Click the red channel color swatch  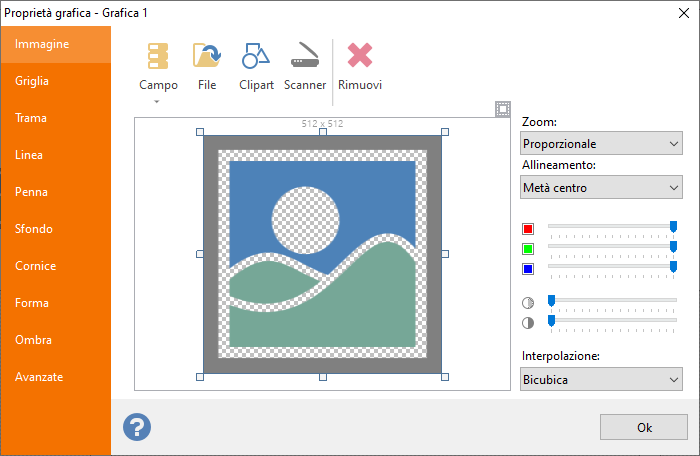(528, 229)
